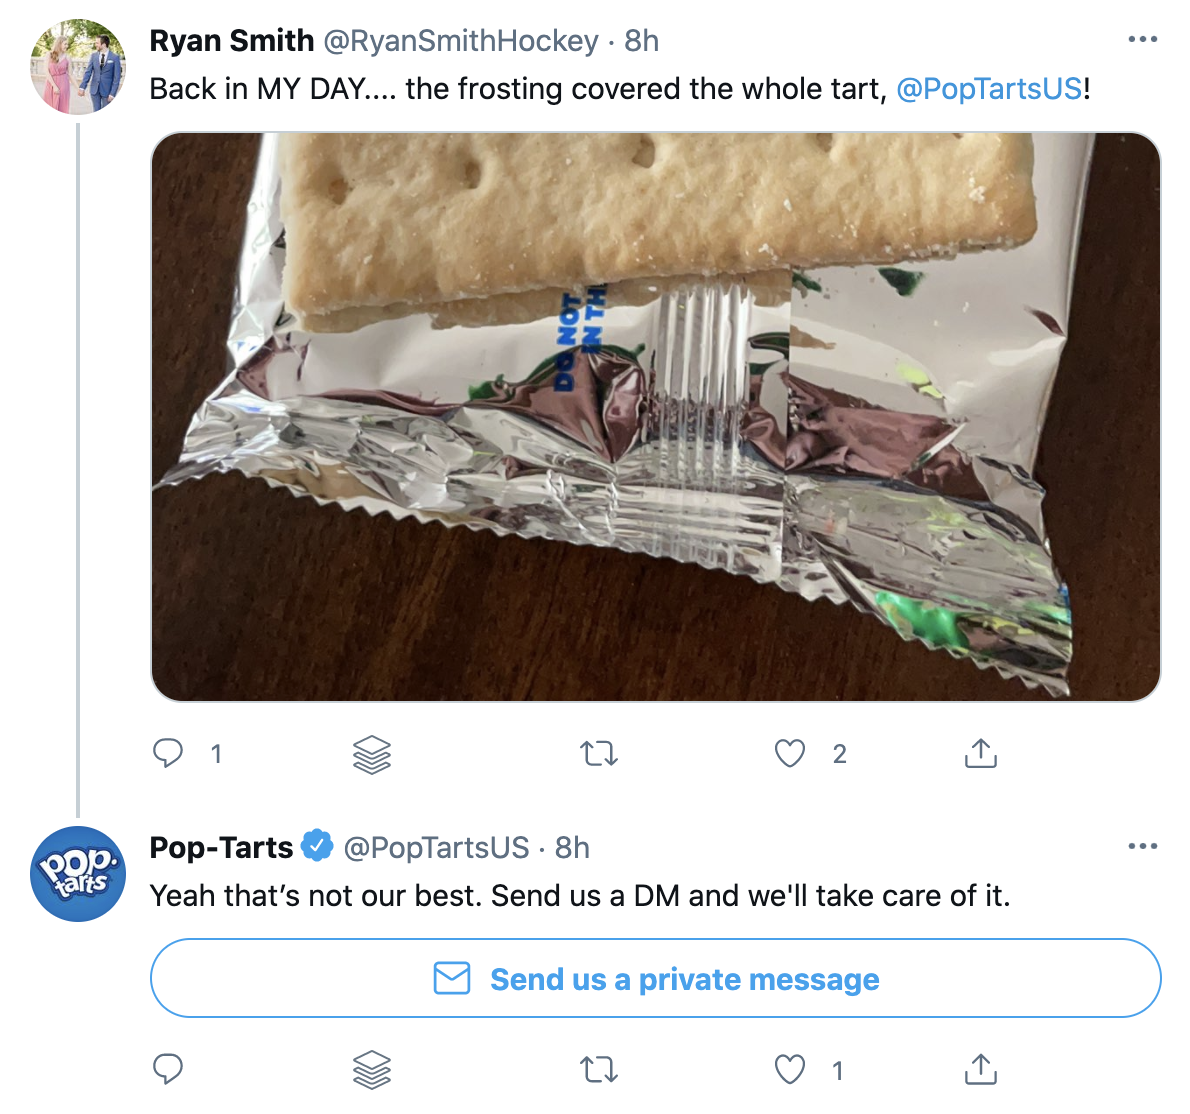
Task: Click Pop-Tarts' verified badge
Action: (x=317, y=846)
